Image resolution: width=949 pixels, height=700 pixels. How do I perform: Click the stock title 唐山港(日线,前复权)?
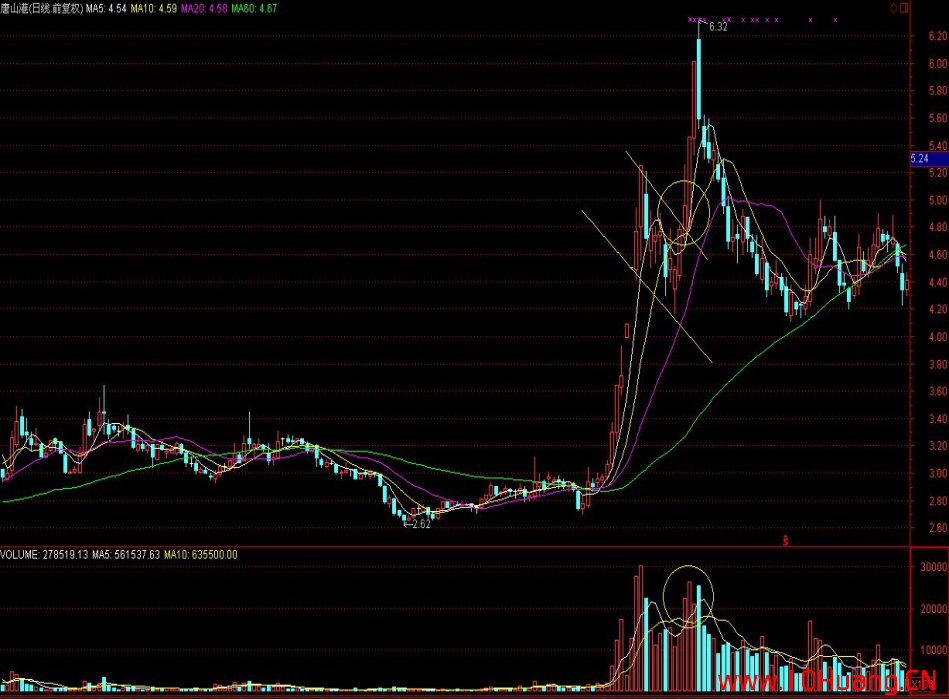click(42, 8)
